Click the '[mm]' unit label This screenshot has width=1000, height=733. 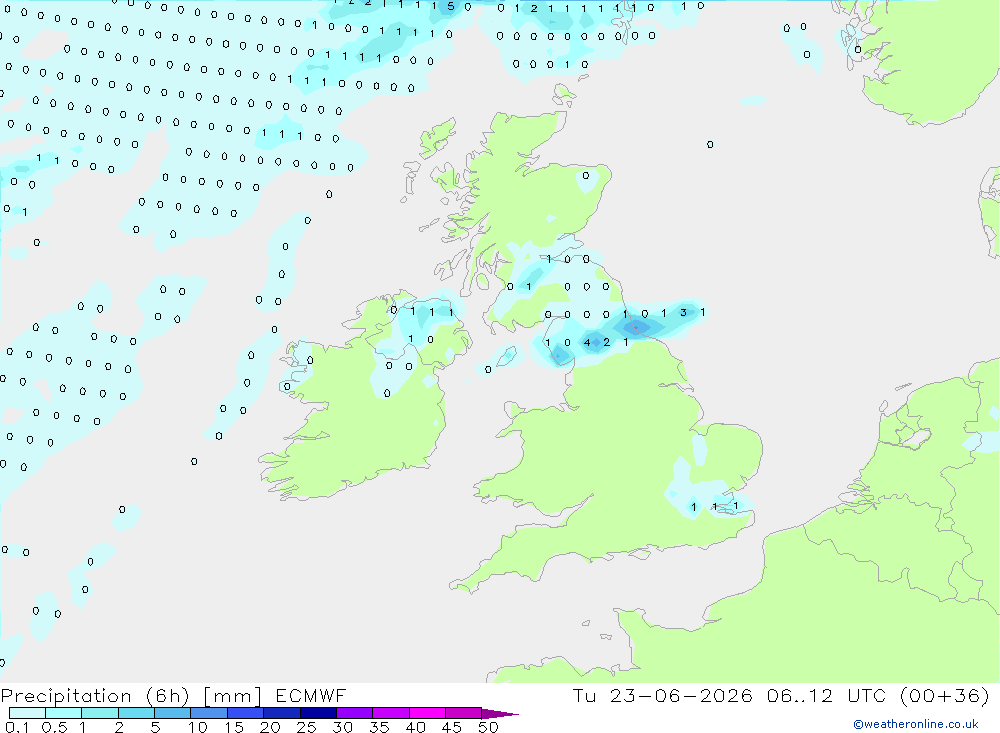pyautogui.click(x=232, y=696)
